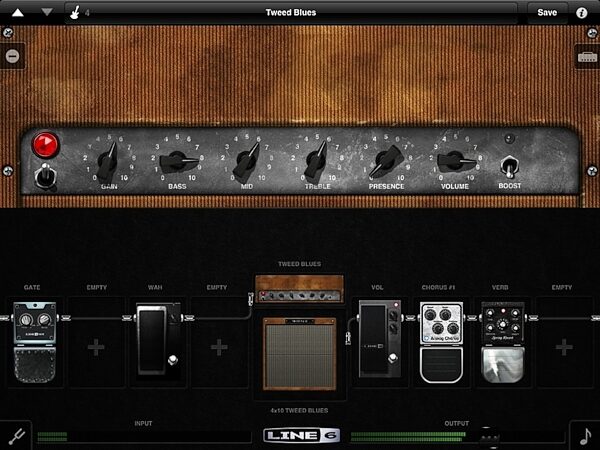The height and width of the screenshot is (450, 600).
Task: Click the VERB label
Action: click(500, 287)
